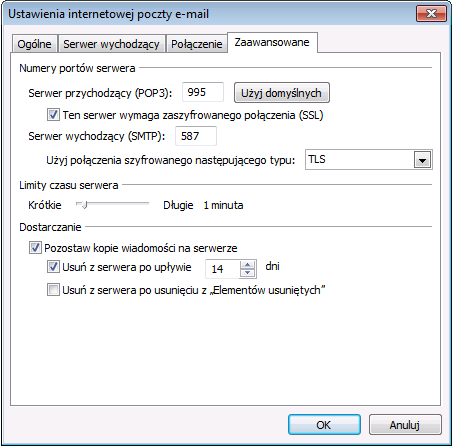
Task: Enable deletion after removal from Elementów usuniętych
Action: 53,290
